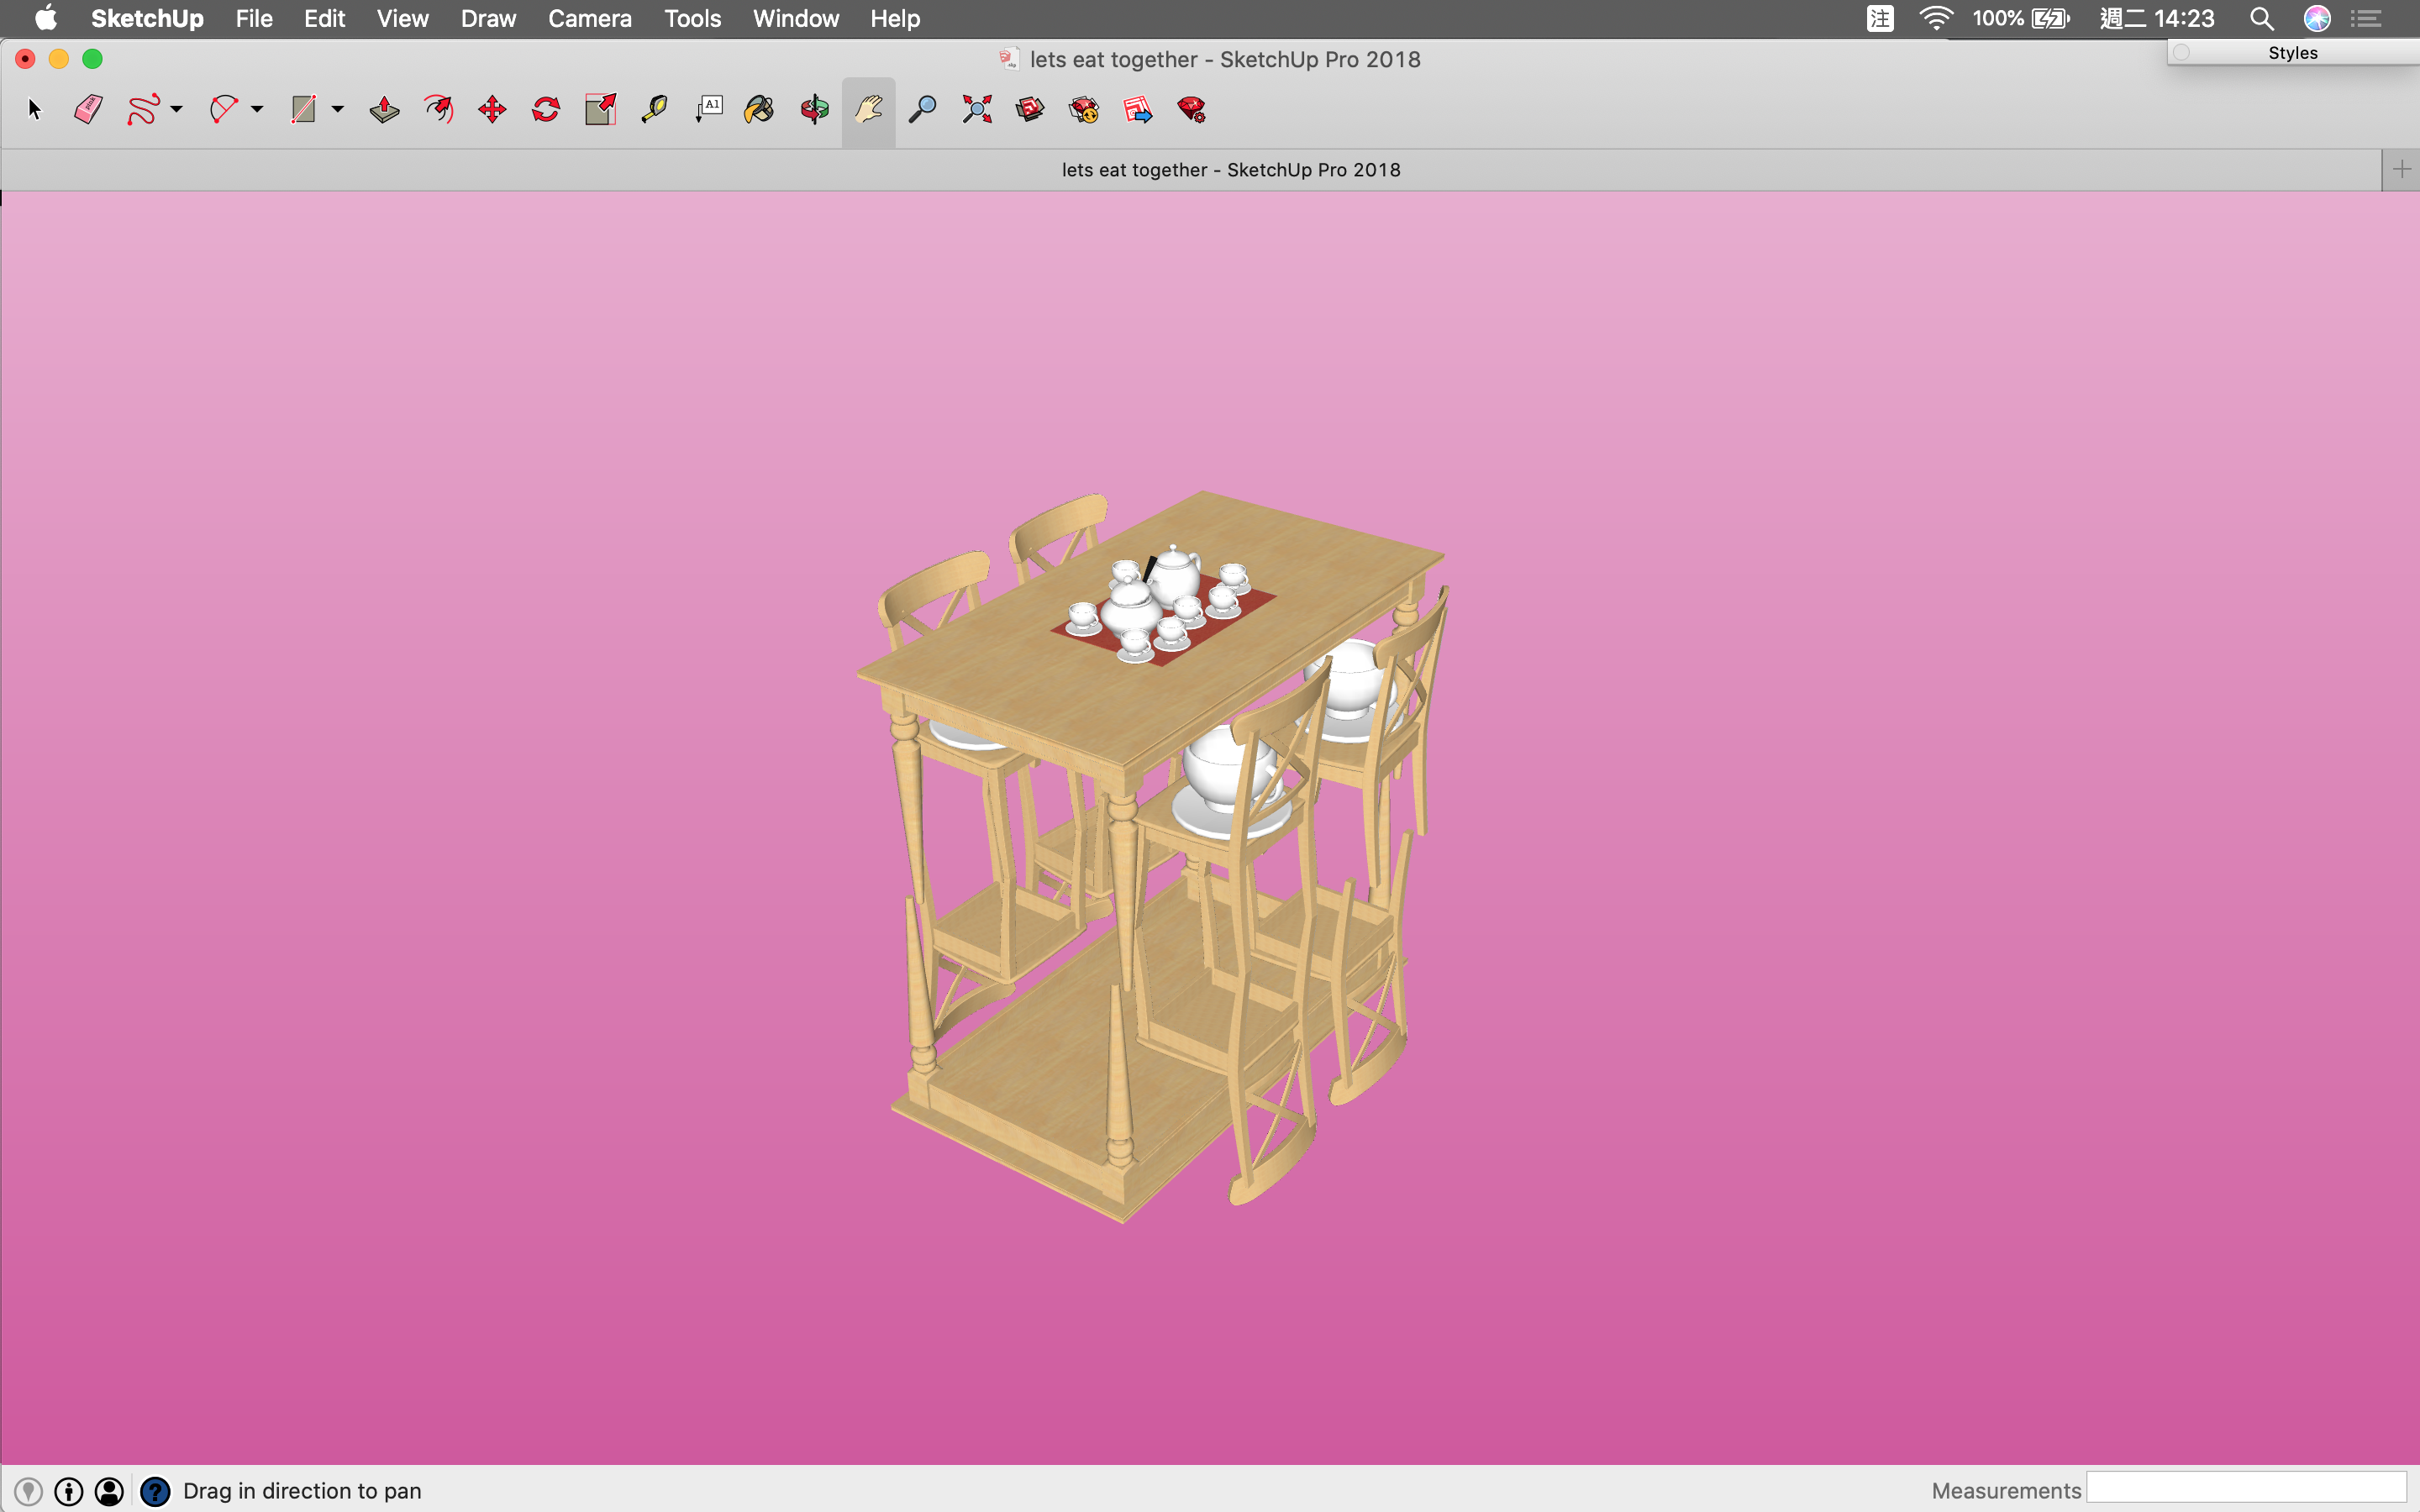Toggle the geo-location status icon
This screenshot has height=1512, width=2420.
[x=29, y=1491]
